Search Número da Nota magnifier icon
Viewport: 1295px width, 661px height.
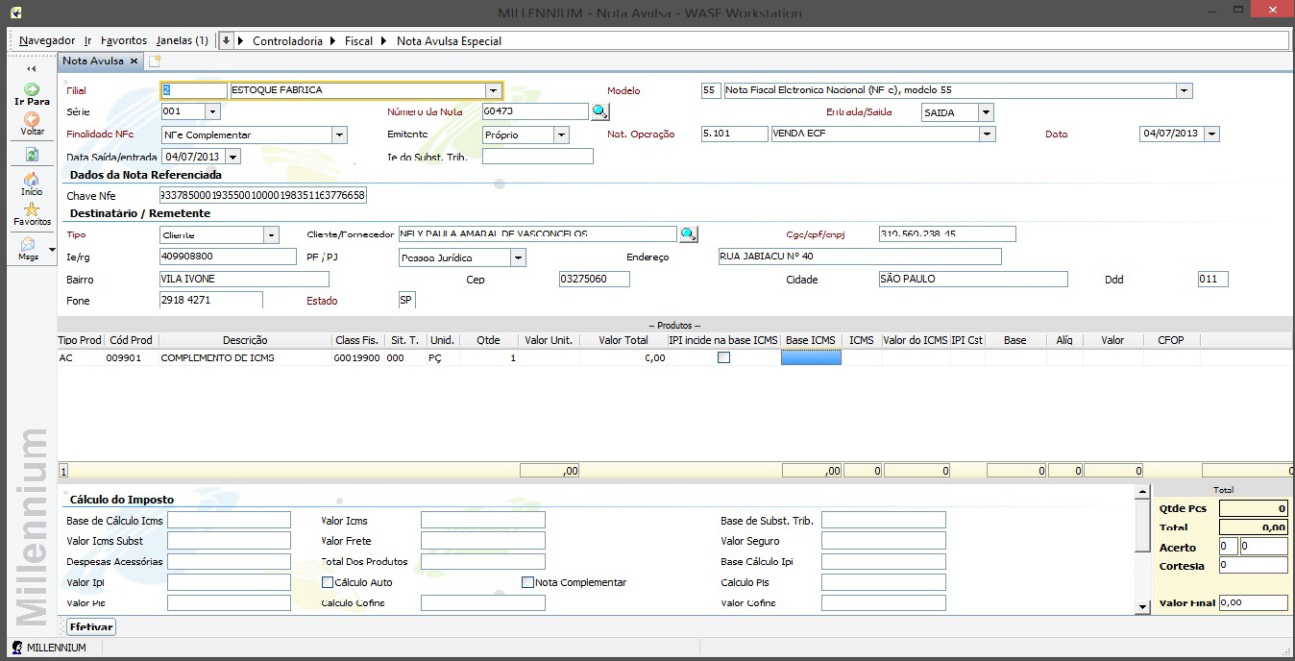(599, 112)
